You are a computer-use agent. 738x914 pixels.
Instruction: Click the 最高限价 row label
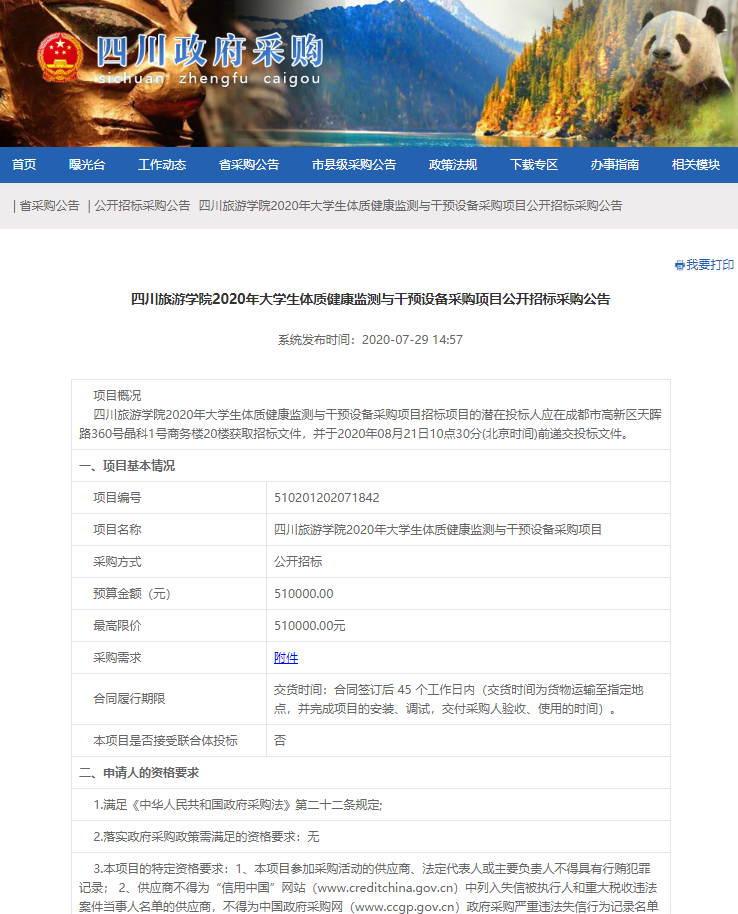[x=117, y=626]
